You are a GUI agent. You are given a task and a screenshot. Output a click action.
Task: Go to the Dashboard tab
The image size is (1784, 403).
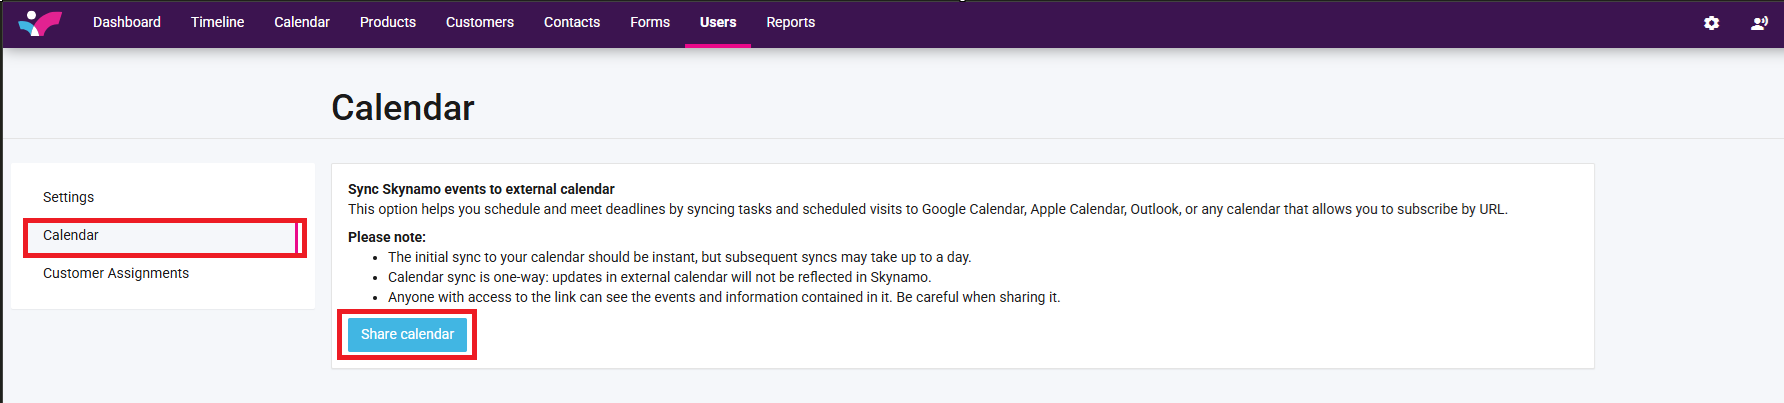click(x=126, y=22)
